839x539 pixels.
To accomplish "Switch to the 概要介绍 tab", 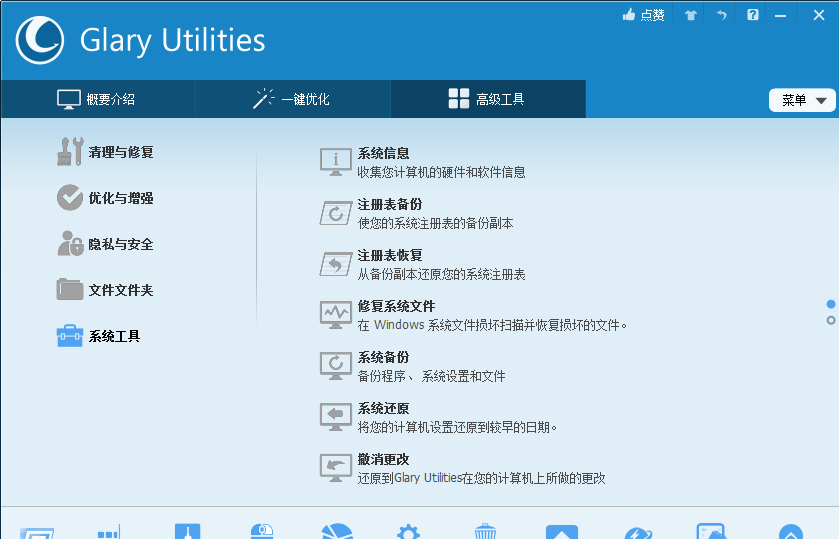I will coord(97,99).
